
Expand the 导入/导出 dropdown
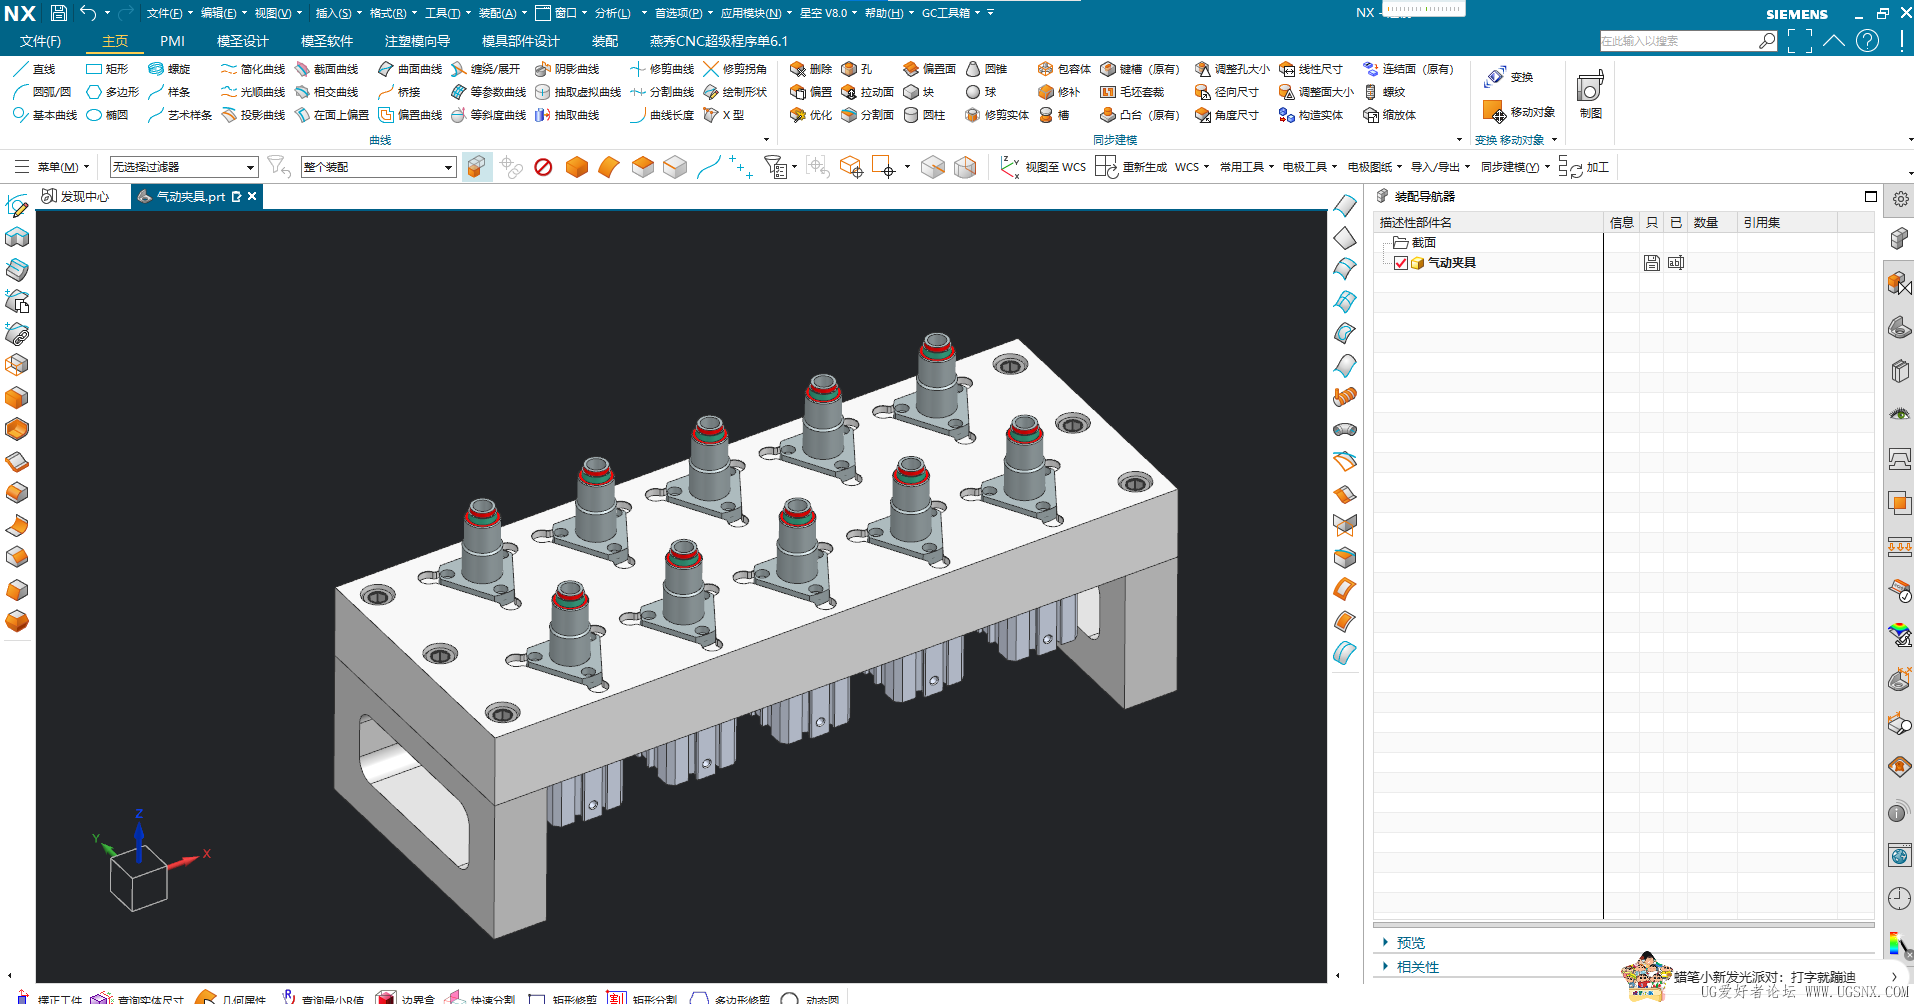click(1440, 167)
